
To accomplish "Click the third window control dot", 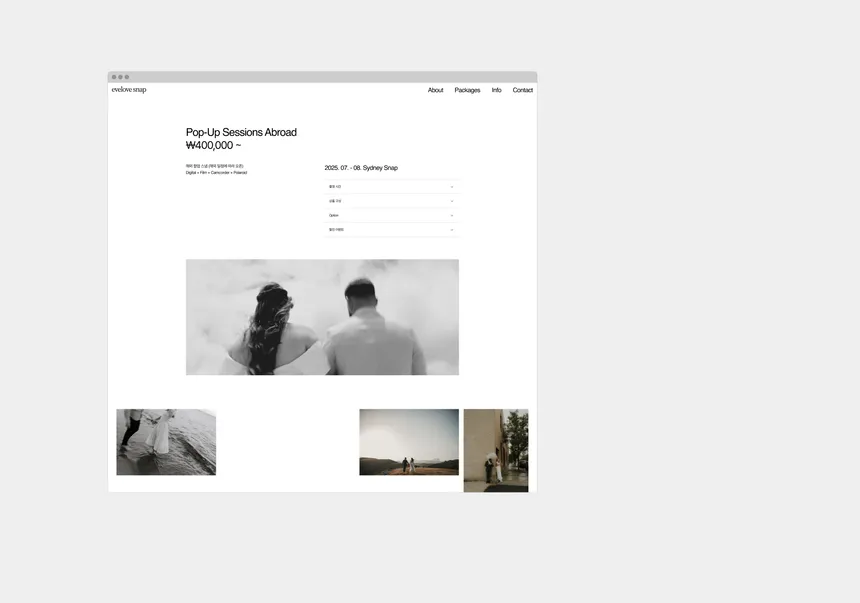I will coord(127,77).
